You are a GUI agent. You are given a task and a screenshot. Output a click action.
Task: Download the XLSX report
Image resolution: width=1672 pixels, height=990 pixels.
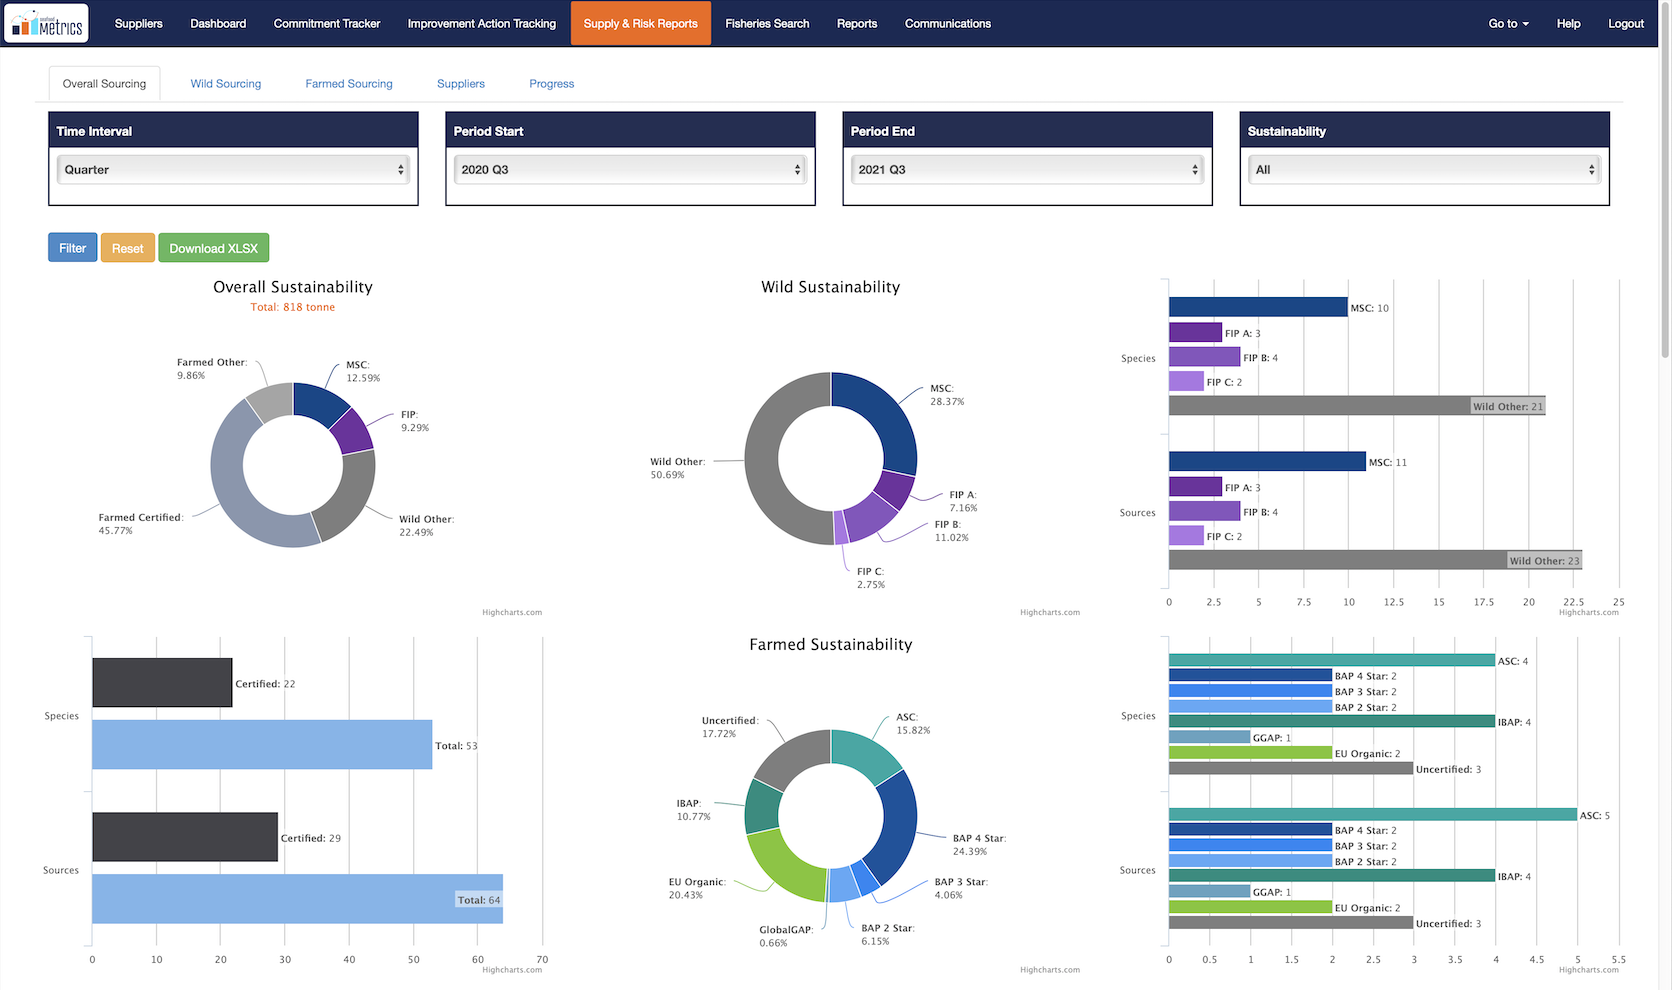[x=213, y=248]
